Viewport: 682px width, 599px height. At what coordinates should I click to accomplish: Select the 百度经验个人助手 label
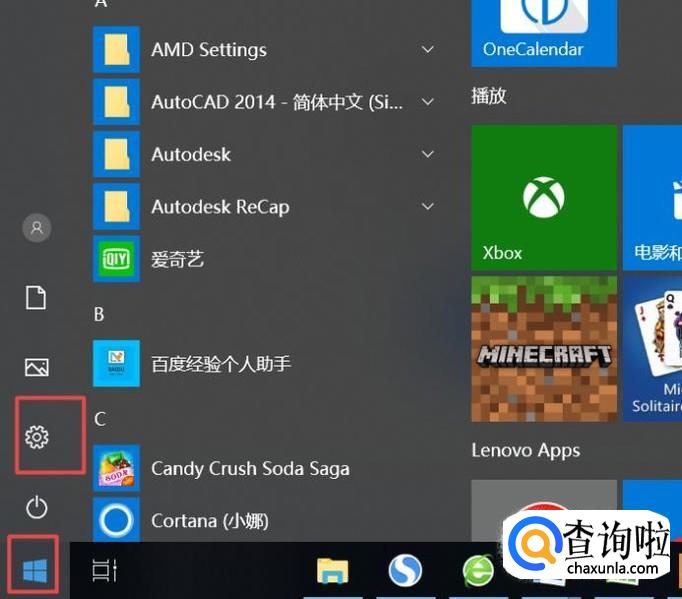click(221, 364)
